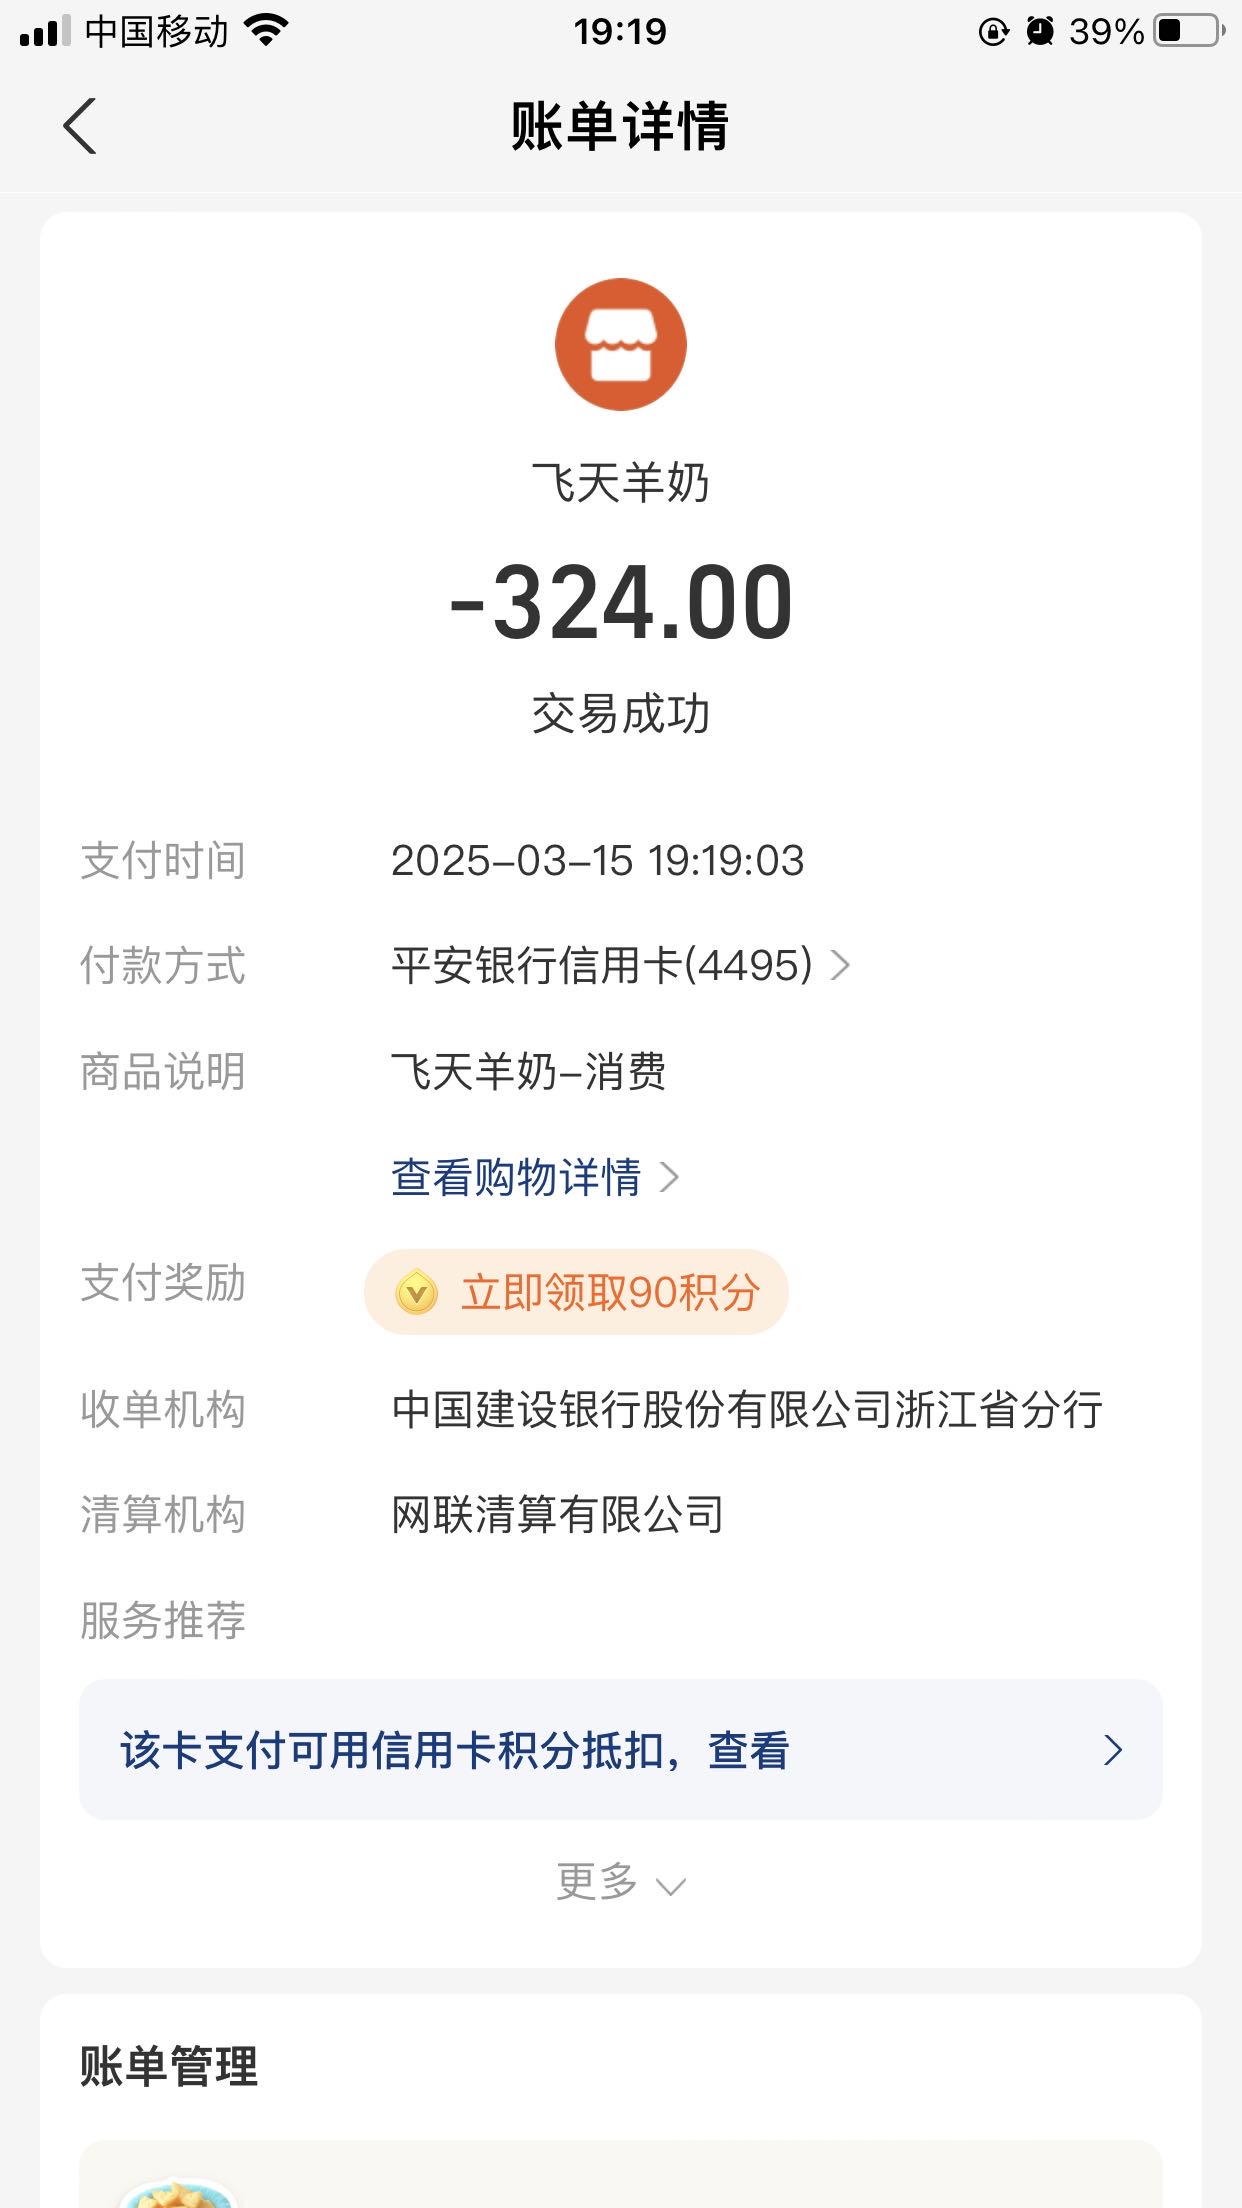
Task: Tap the 账单管理 section header
Action: coord(169,2066)
